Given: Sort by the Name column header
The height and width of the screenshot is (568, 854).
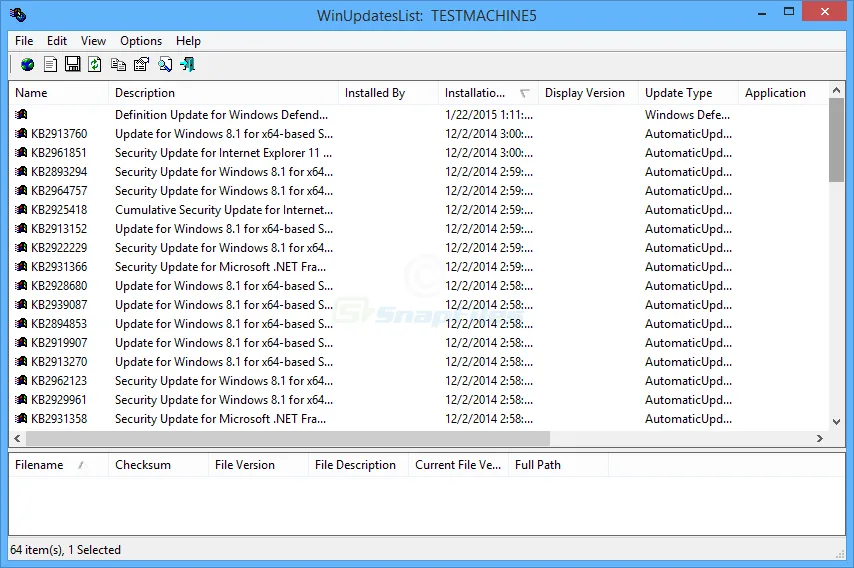Looking at the screenshot, I should 59,93.
